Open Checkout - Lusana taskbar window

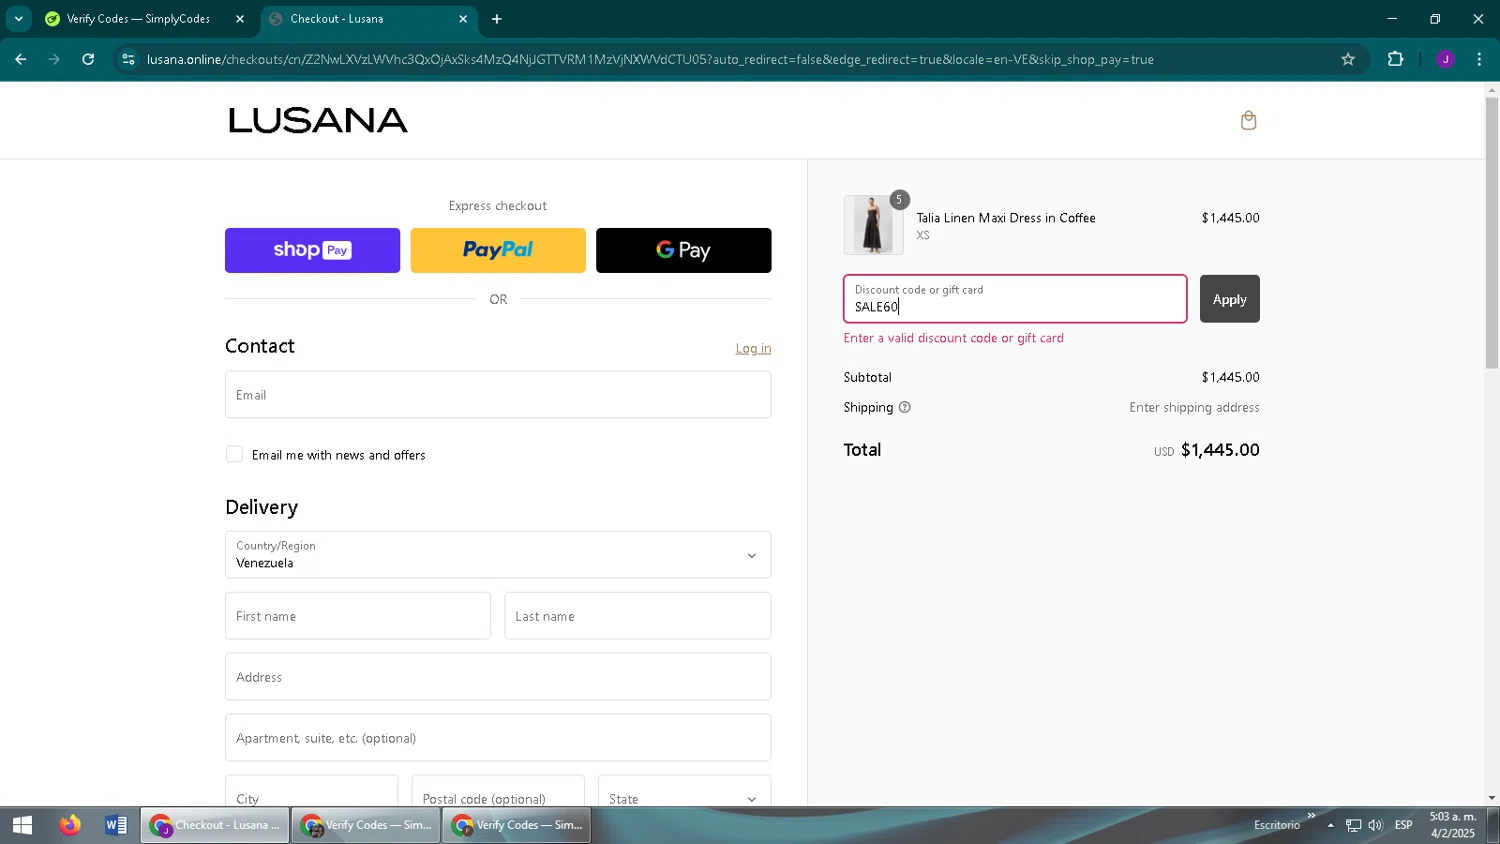tap(215, 825)
